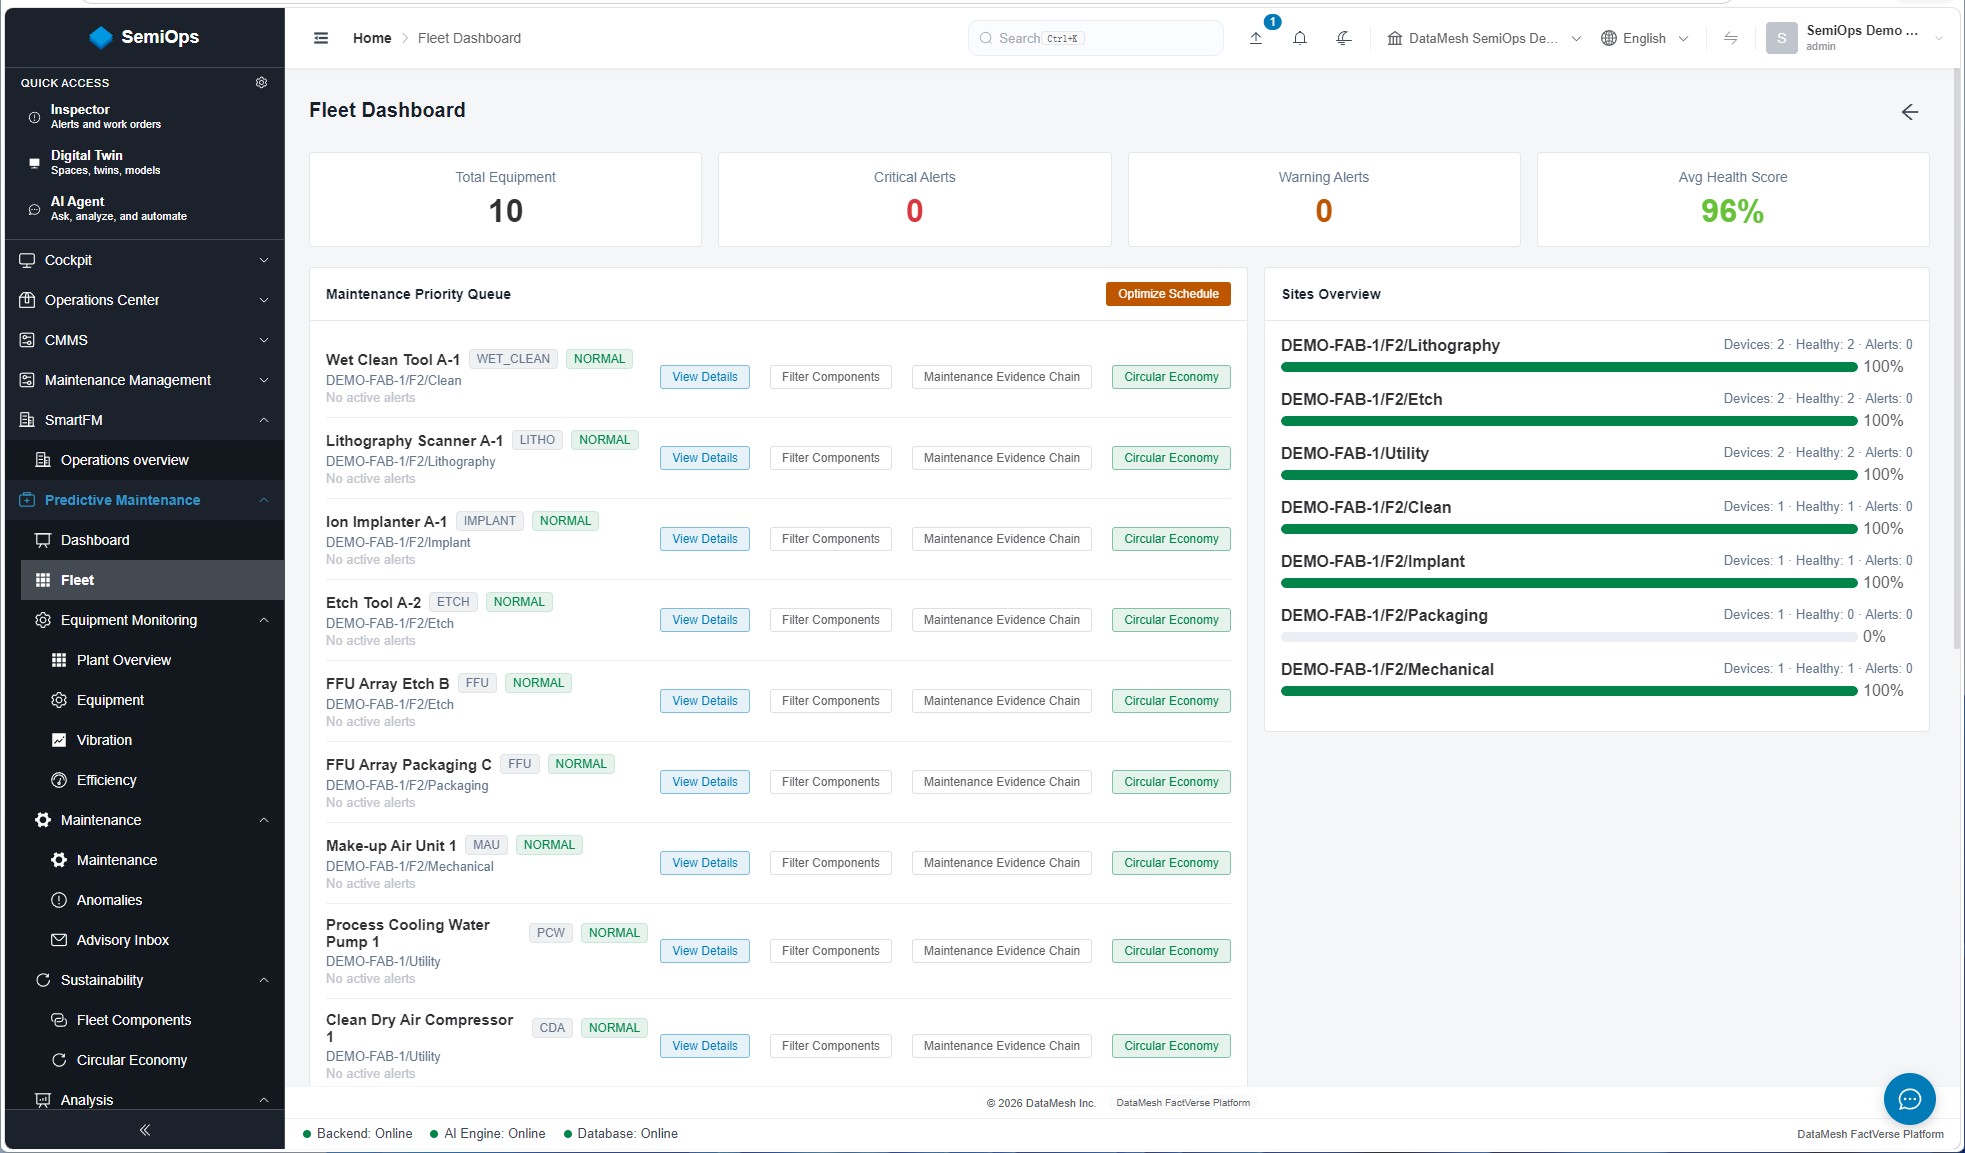Click Home breadcrumb link
This screenshot has height=1153, width=1965.
[x=372, y=38]
